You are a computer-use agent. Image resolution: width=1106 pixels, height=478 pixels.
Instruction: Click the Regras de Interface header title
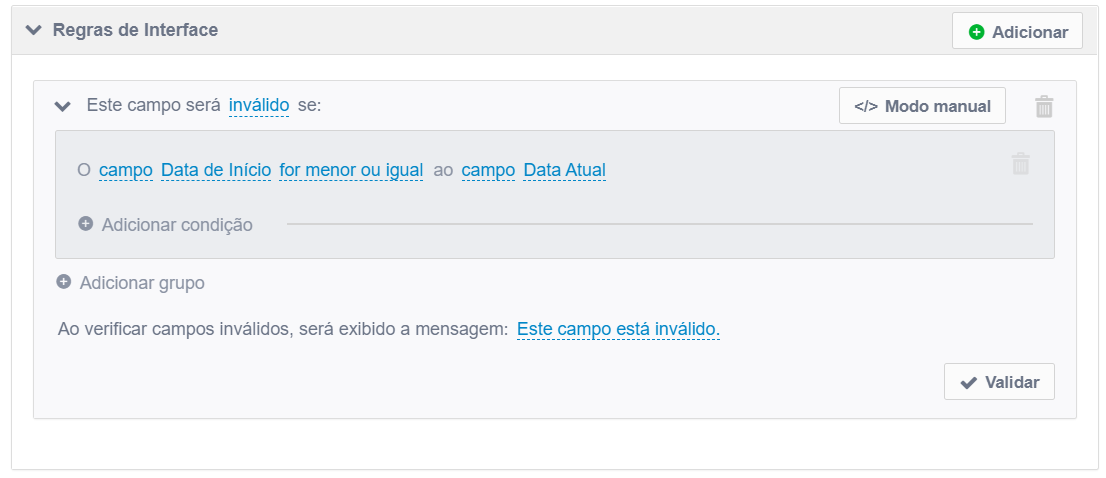click(135, 30)
